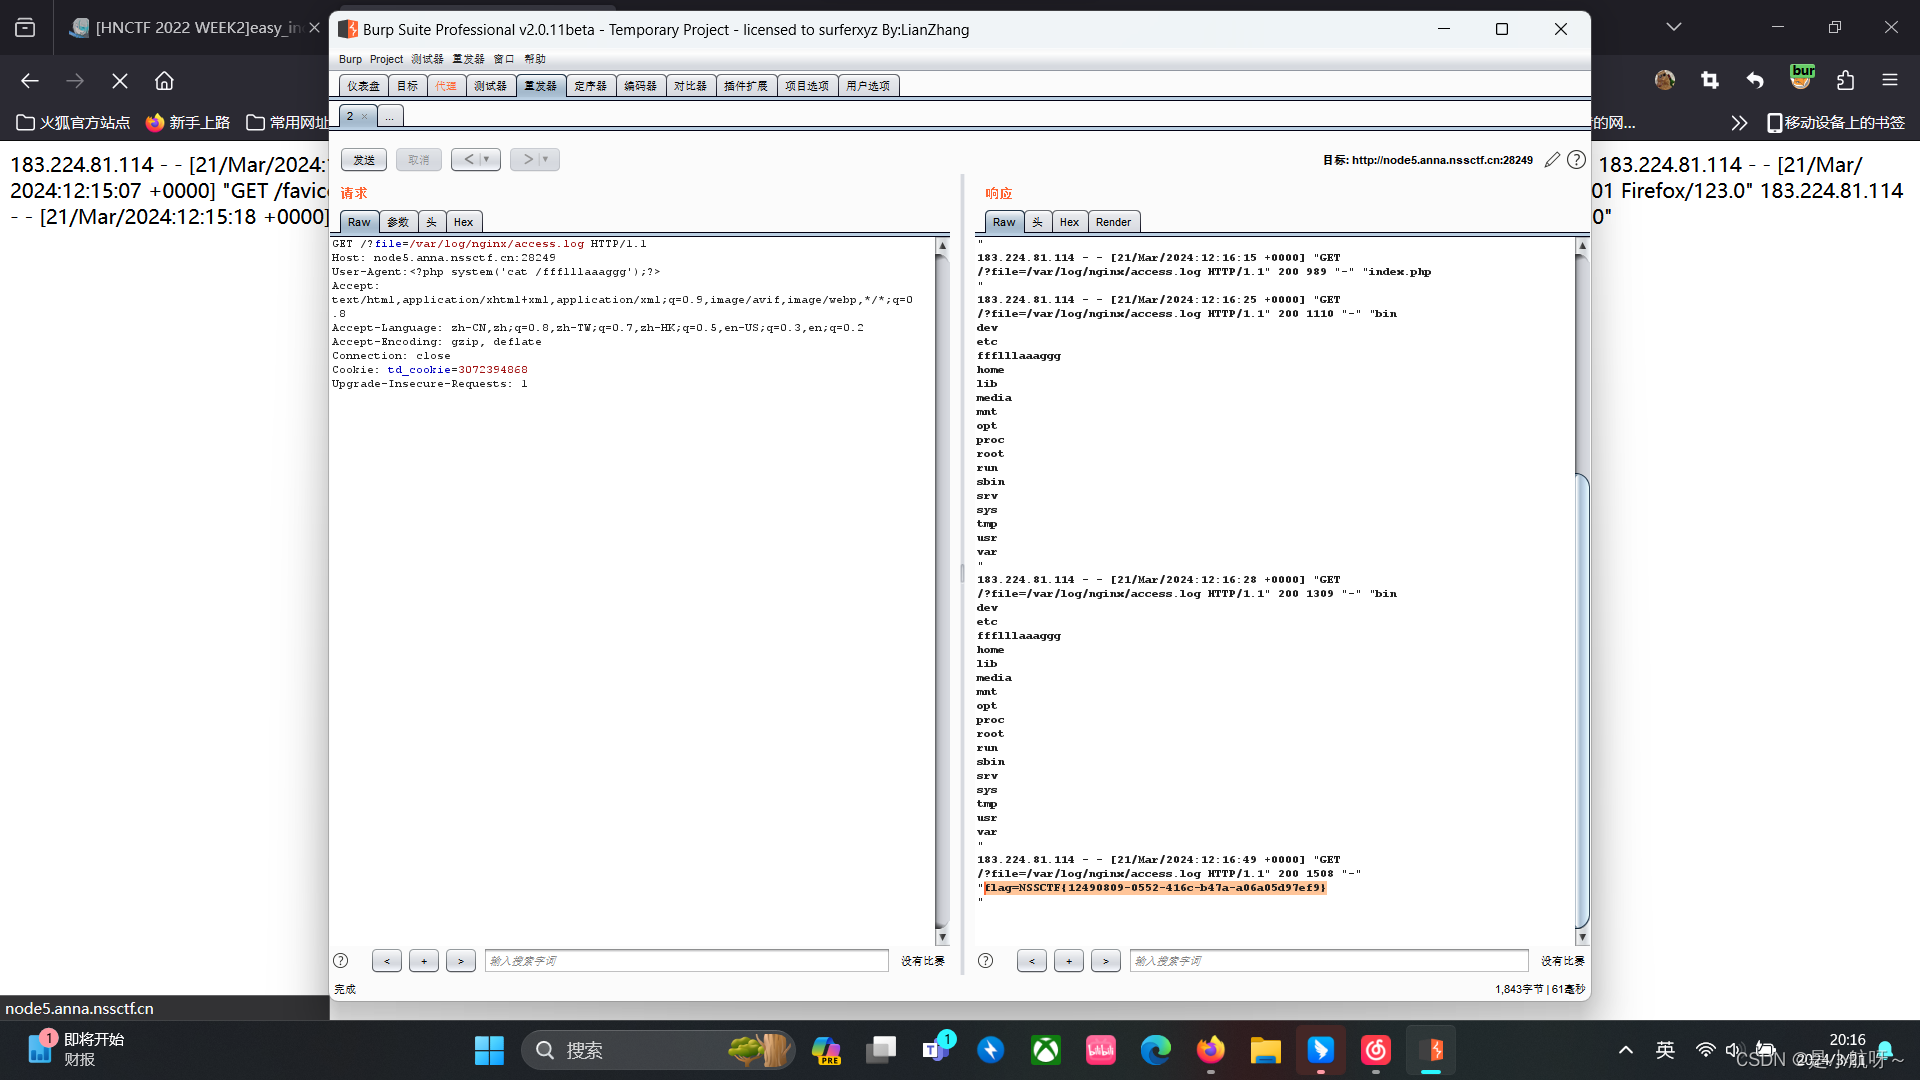Screen dimensions: 1920x1080
Task: Click the request search help icon
Action: click(x=341, y=961)
